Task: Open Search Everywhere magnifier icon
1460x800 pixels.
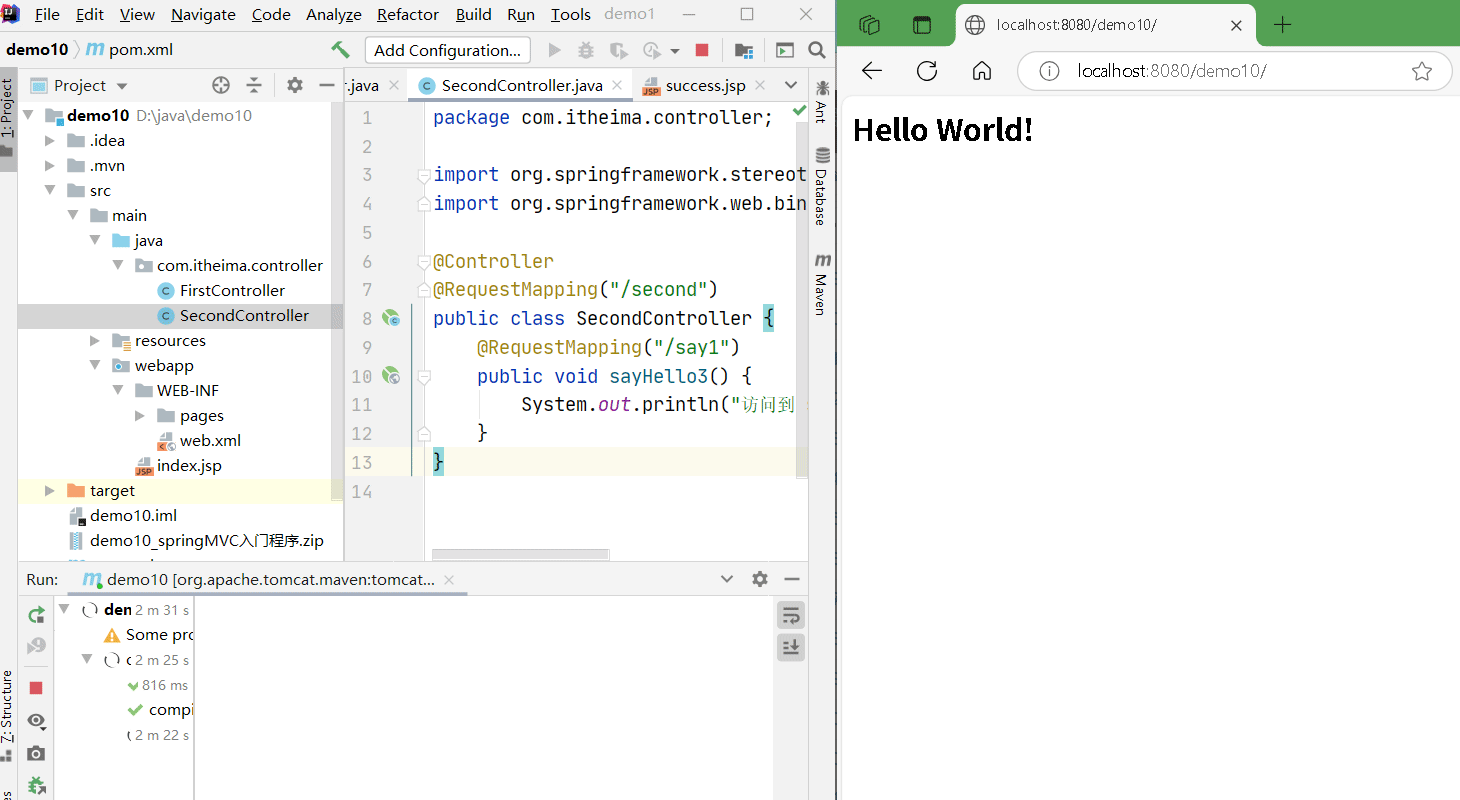Action: point(817,50)
